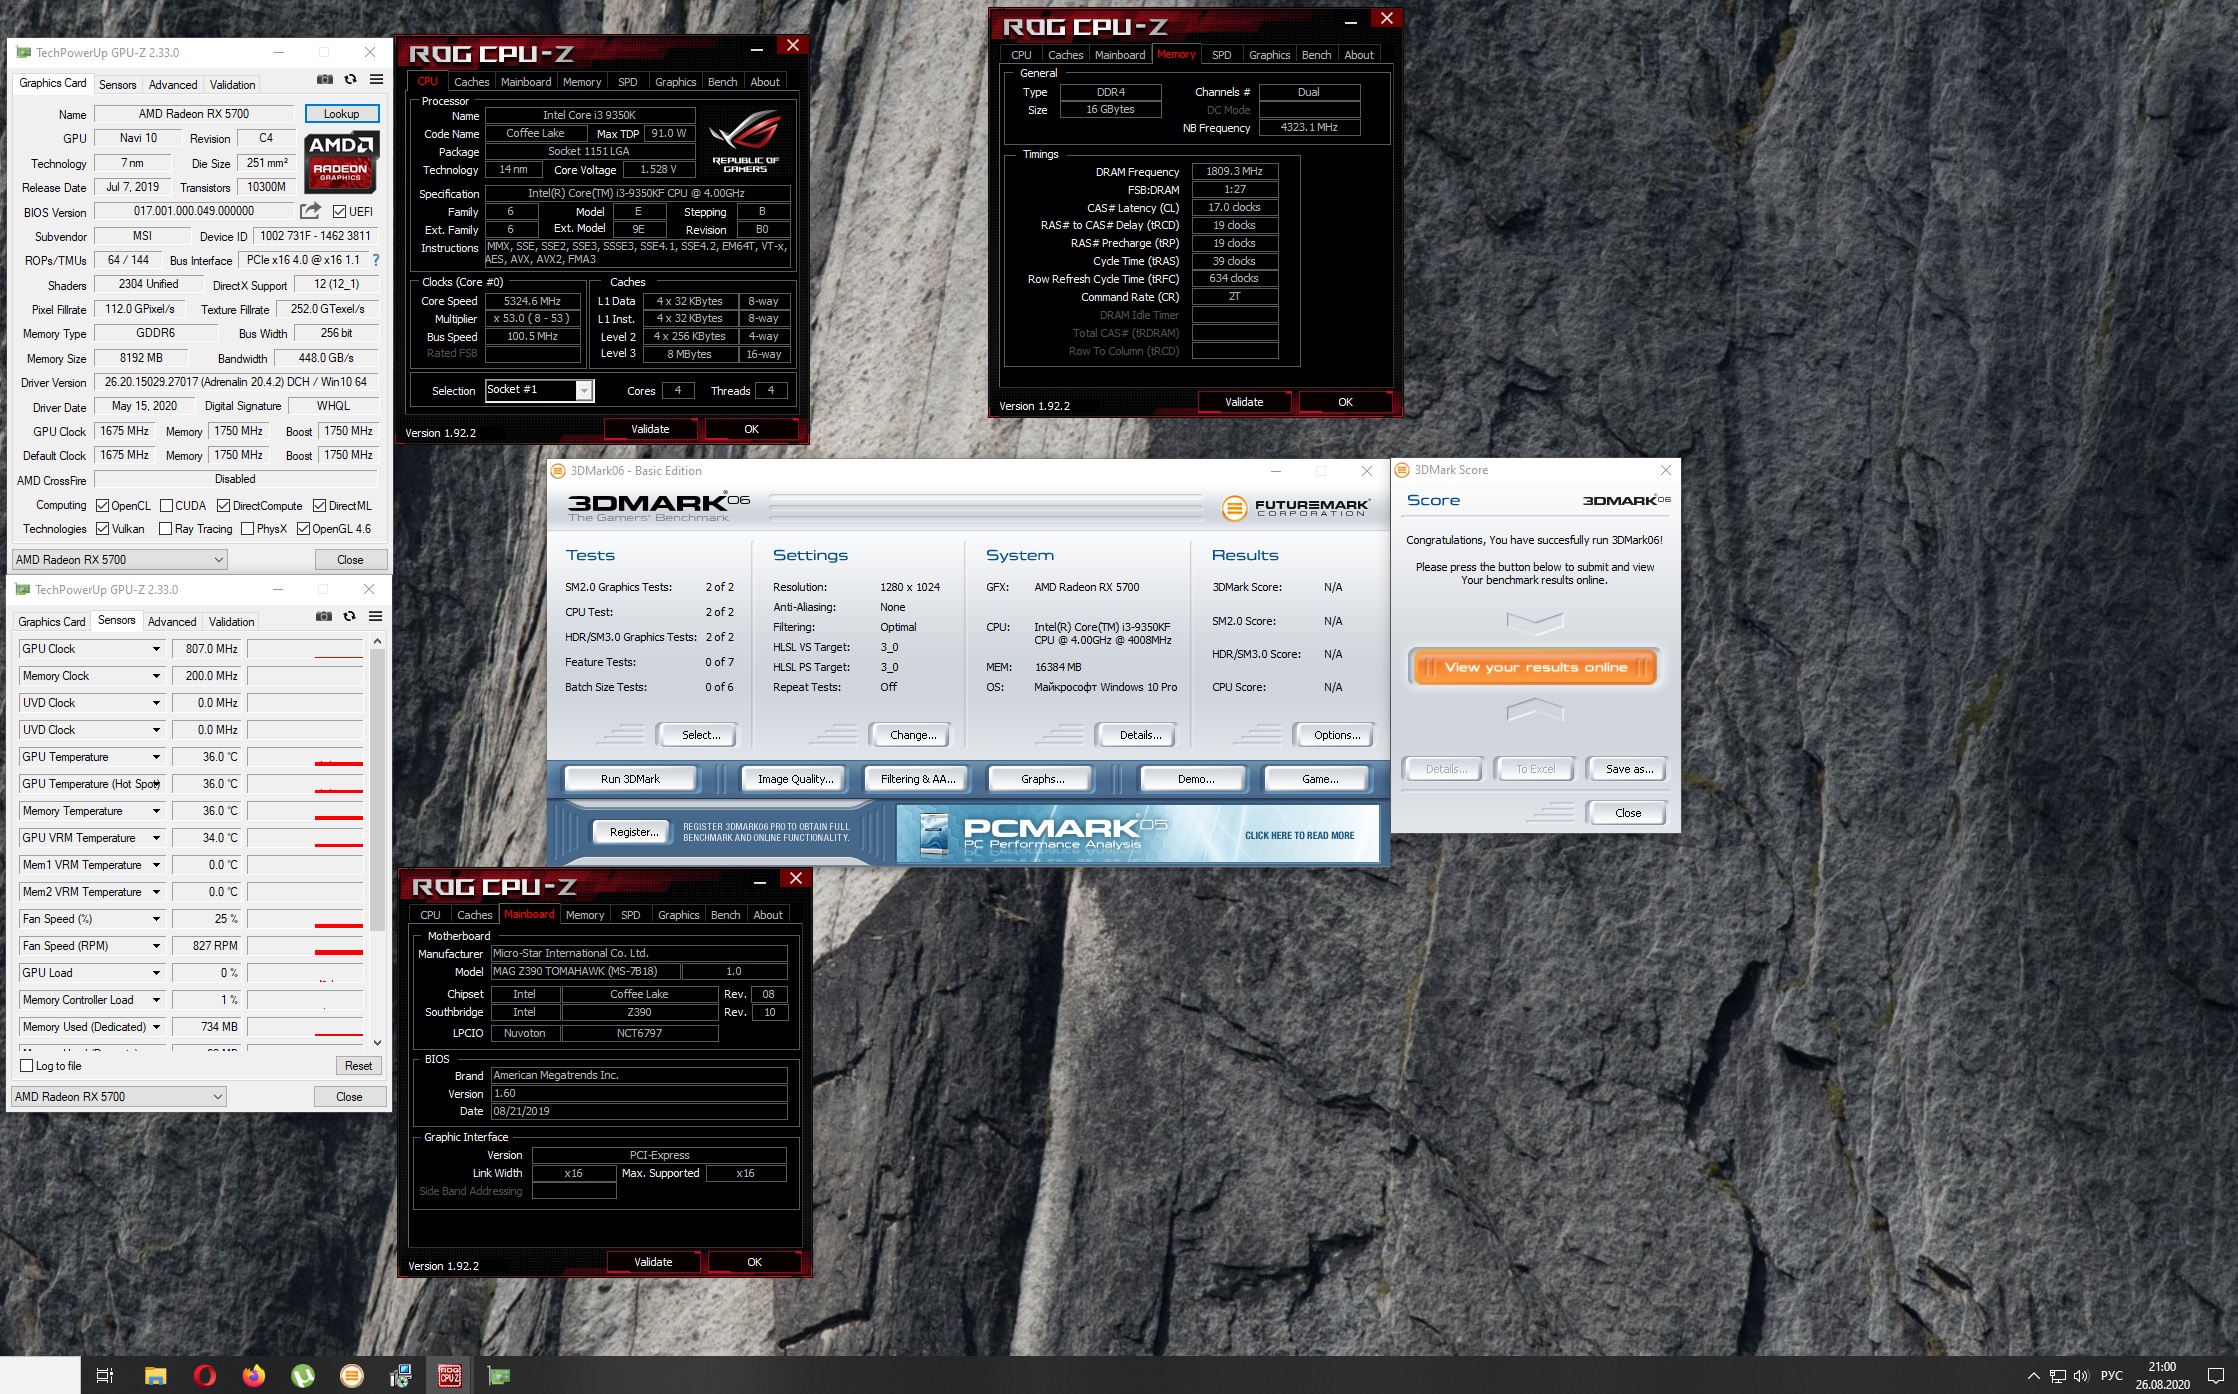Toggle the Ray Tracing checkbox
The image size is (2238, 1394).
pos(166,528)
